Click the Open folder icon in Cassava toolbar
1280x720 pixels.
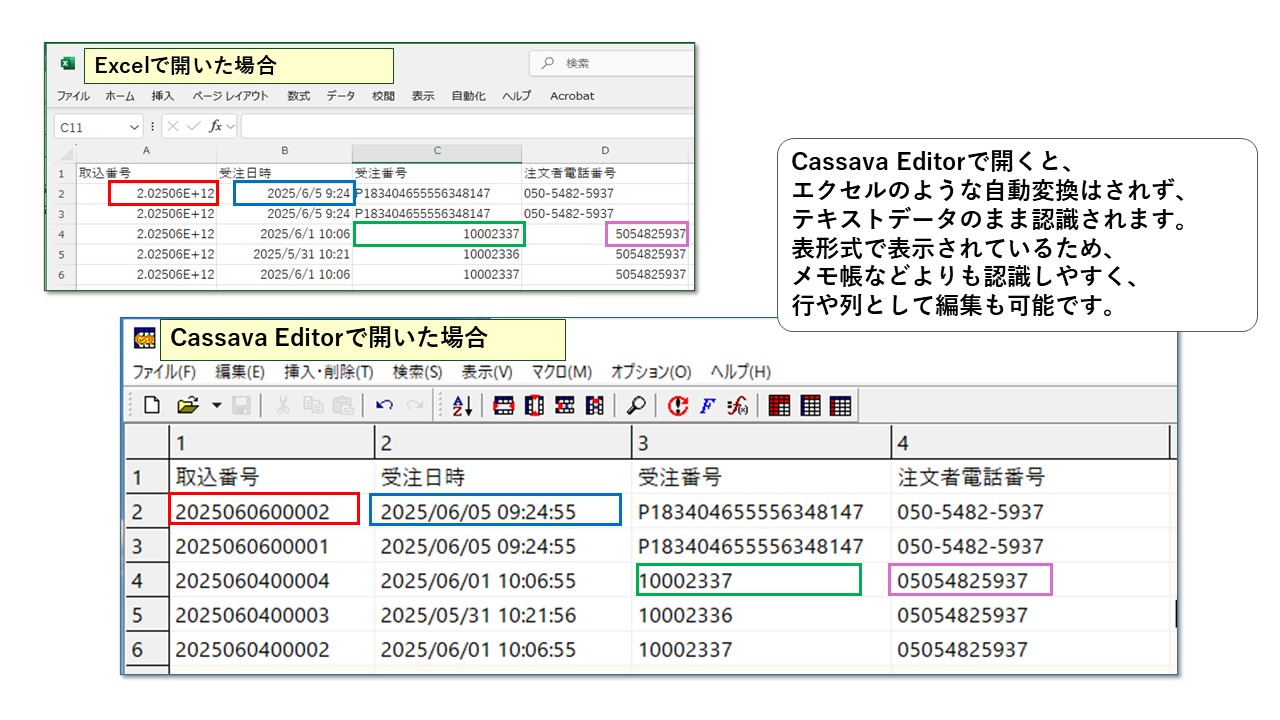[x=187, y=406]
